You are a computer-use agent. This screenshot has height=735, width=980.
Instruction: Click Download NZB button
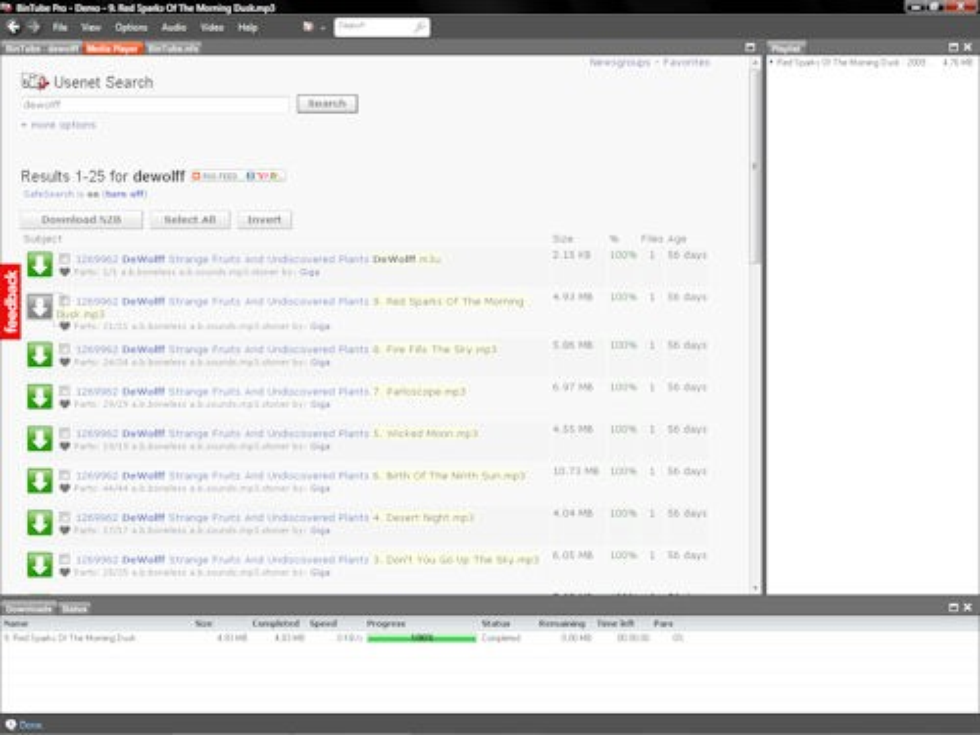(x=81, y=219)
